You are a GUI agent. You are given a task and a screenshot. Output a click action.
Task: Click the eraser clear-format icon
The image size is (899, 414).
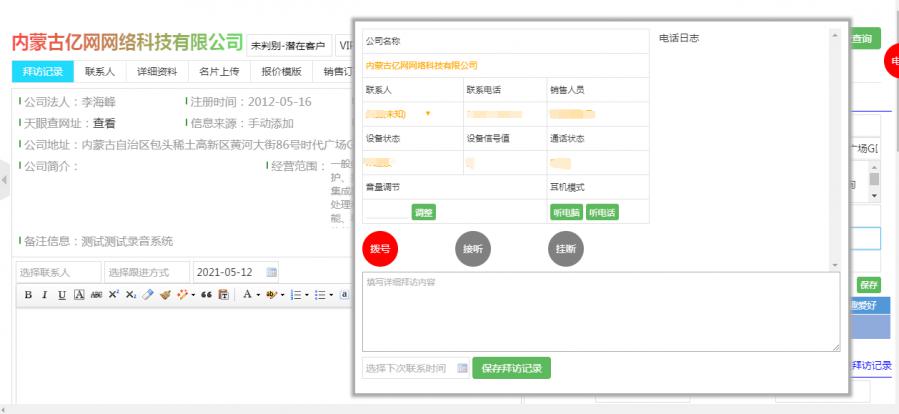(147, 295)
